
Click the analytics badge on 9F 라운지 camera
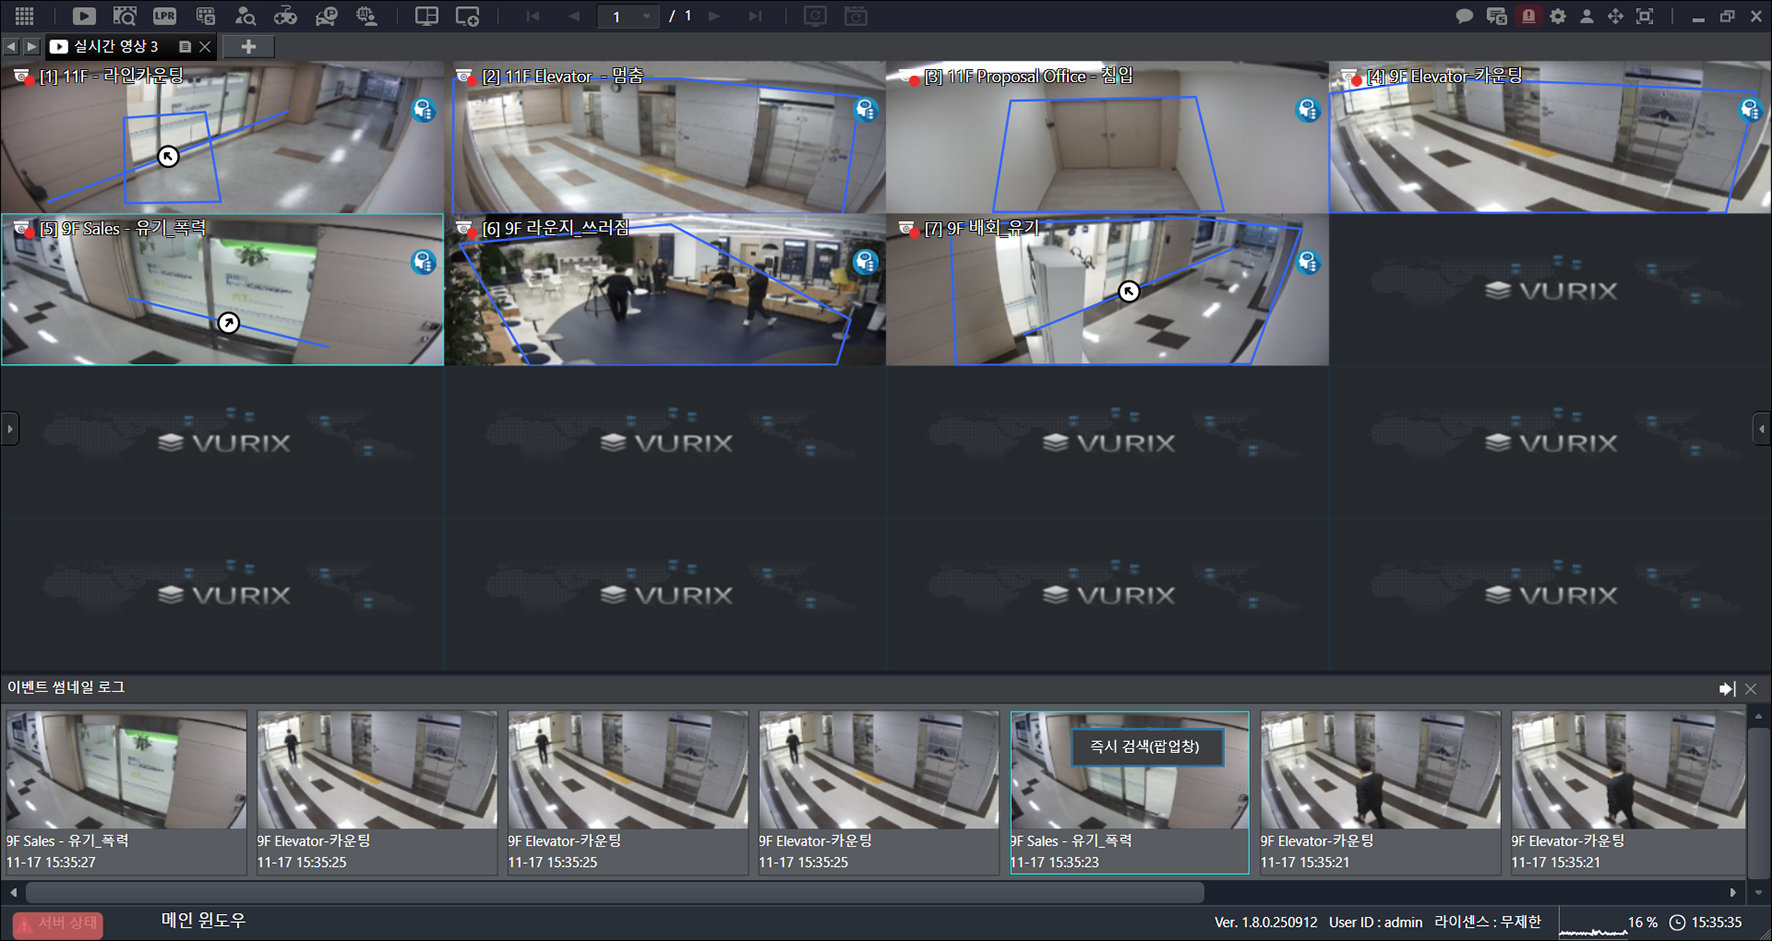(x=866, y=262)
